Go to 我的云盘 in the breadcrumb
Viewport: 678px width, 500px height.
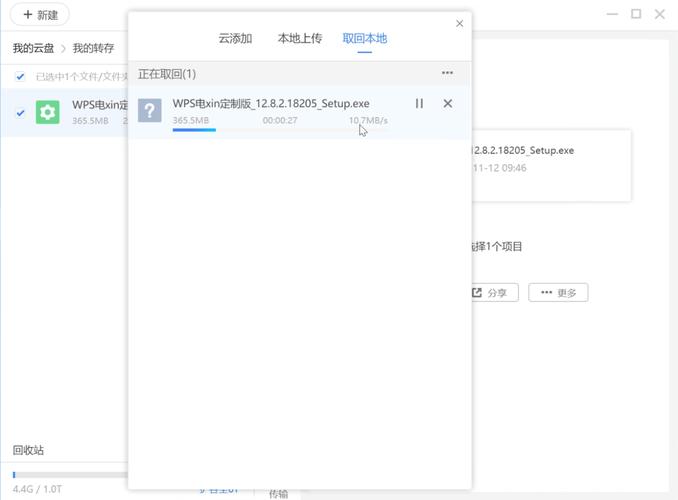33,48
